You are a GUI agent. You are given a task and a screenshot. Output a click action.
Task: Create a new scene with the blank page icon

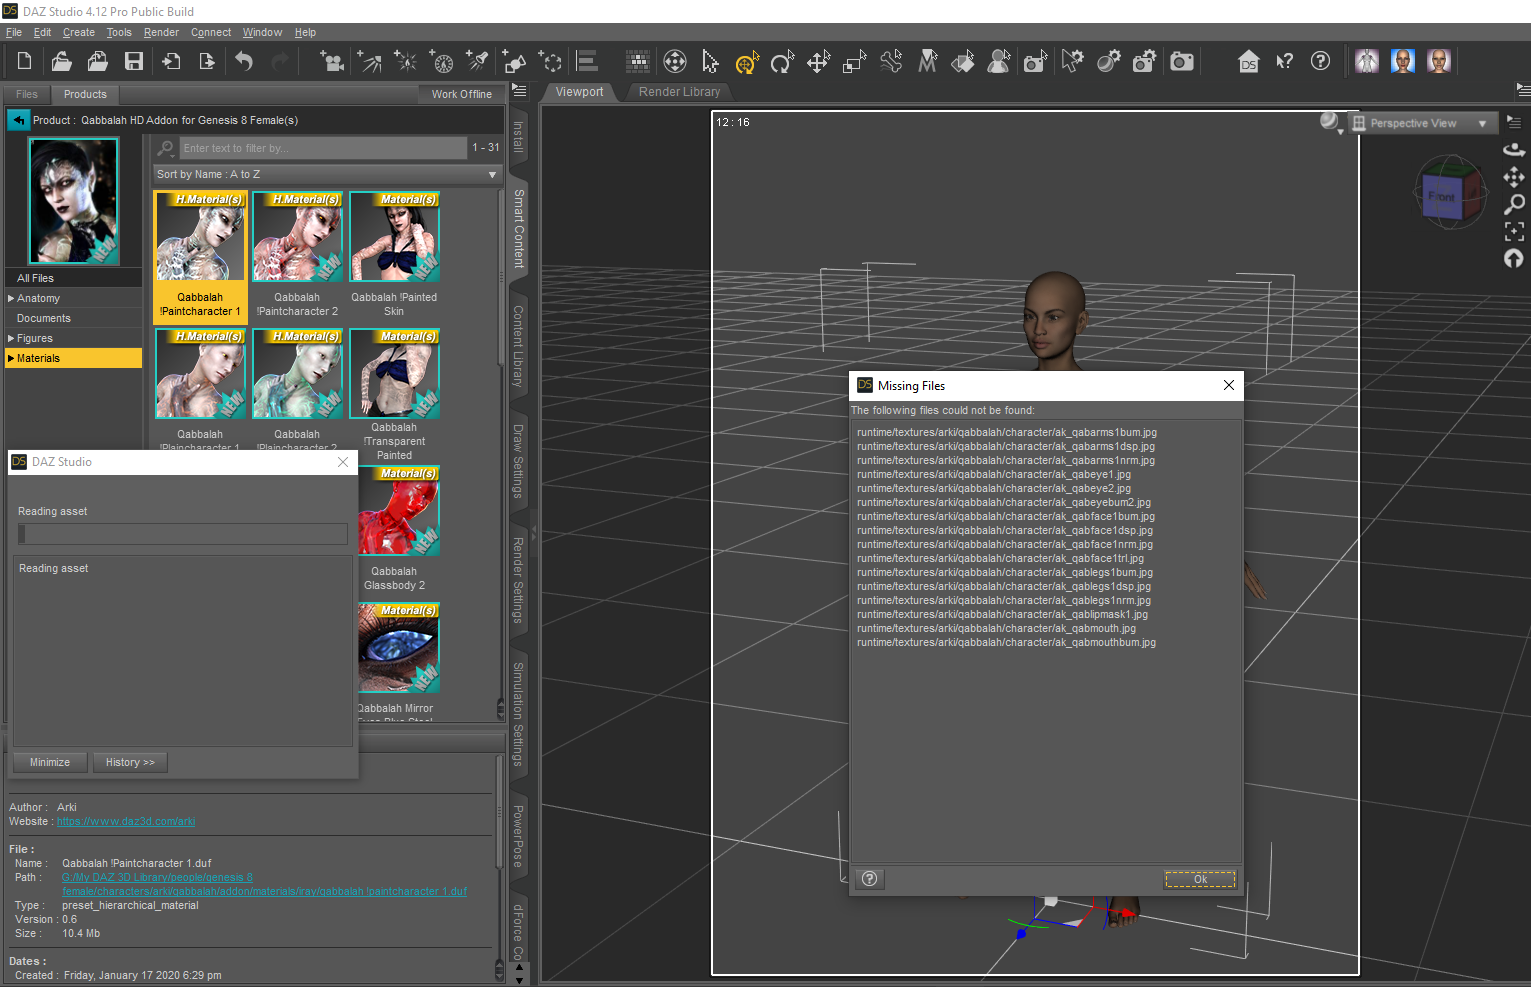[25, 62]
